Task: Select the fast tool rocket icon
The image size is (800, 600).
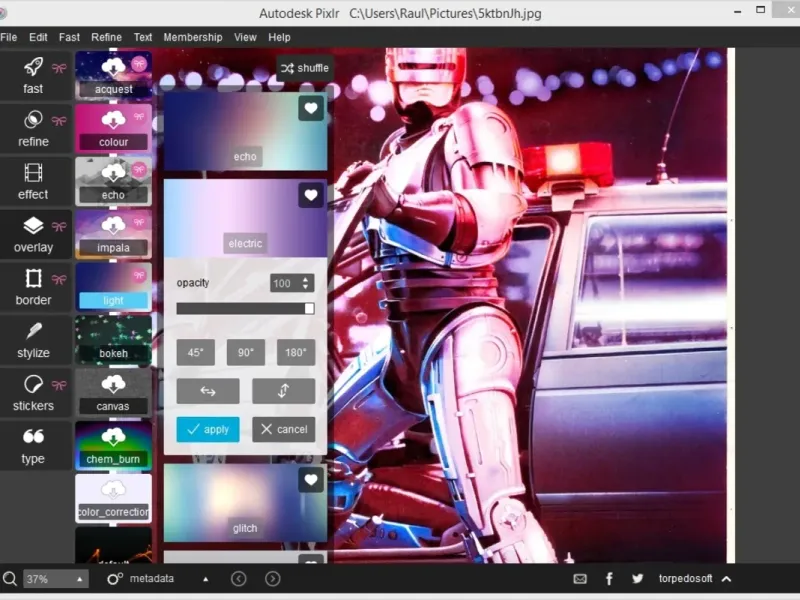Action: pyautogui.click(x=33, y=68)
